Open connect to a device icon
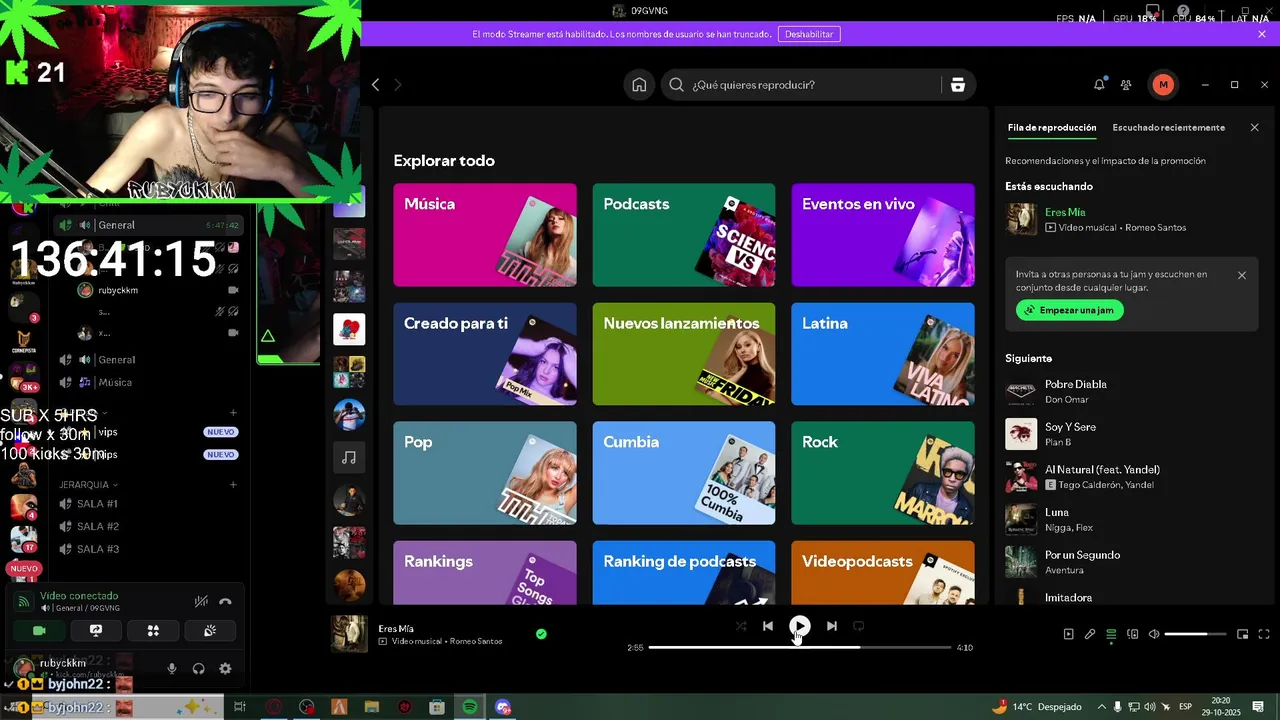Screen dimensions: 1280x720 click(1133, 634)
